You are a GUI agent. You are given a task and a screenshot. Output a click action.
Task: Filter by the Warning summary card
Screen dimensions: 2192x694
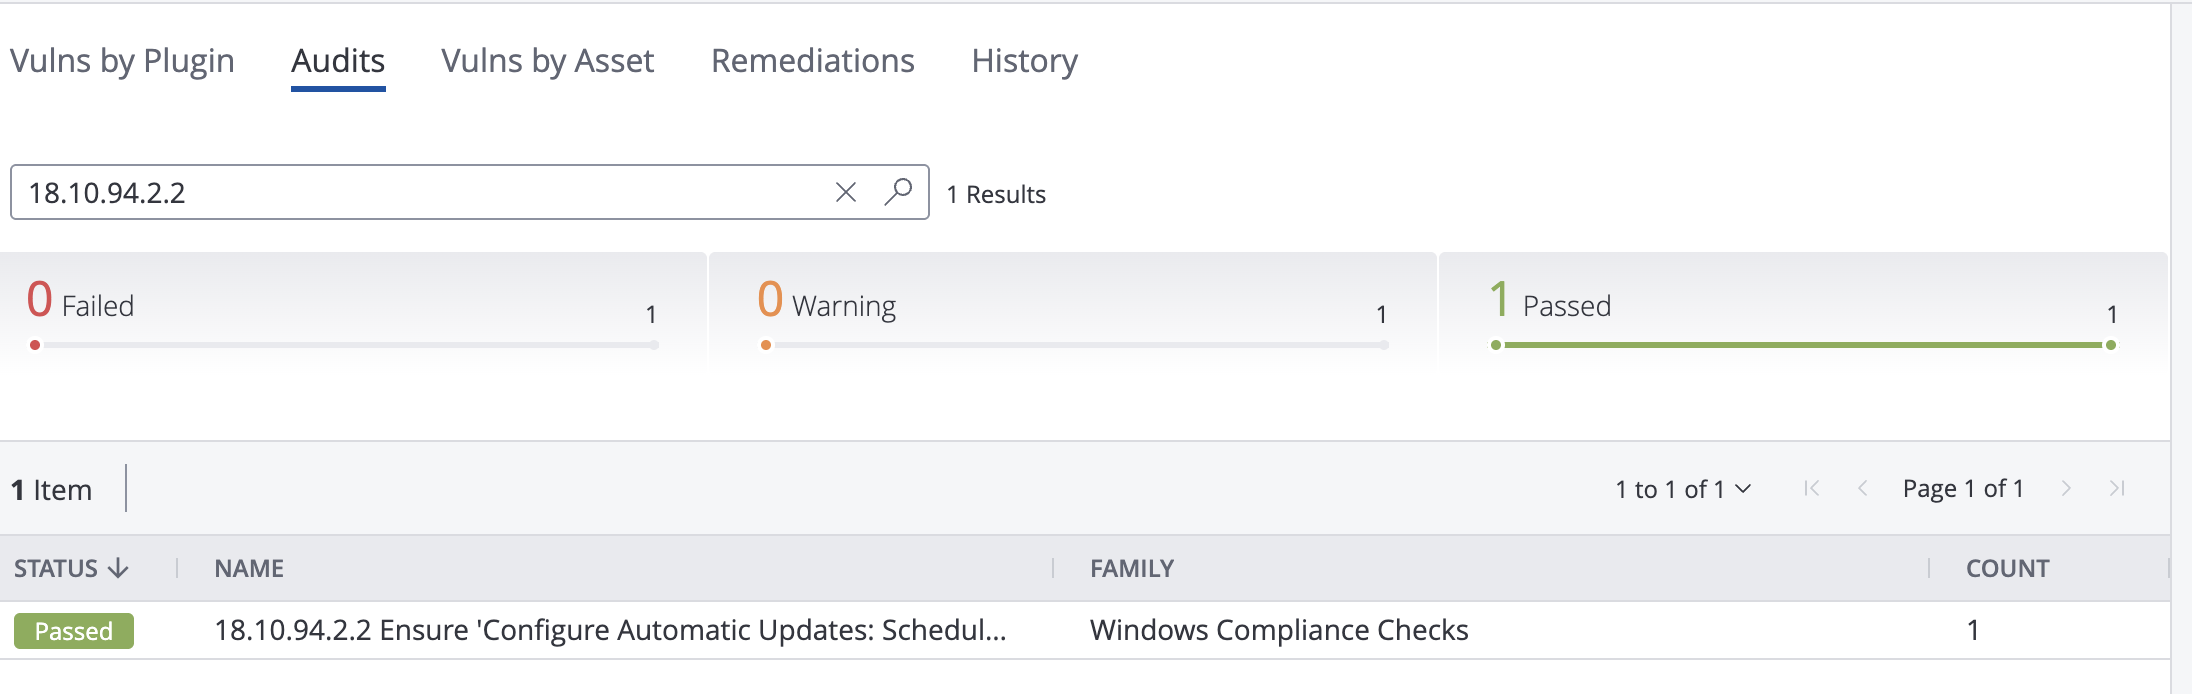(1073, 312)
